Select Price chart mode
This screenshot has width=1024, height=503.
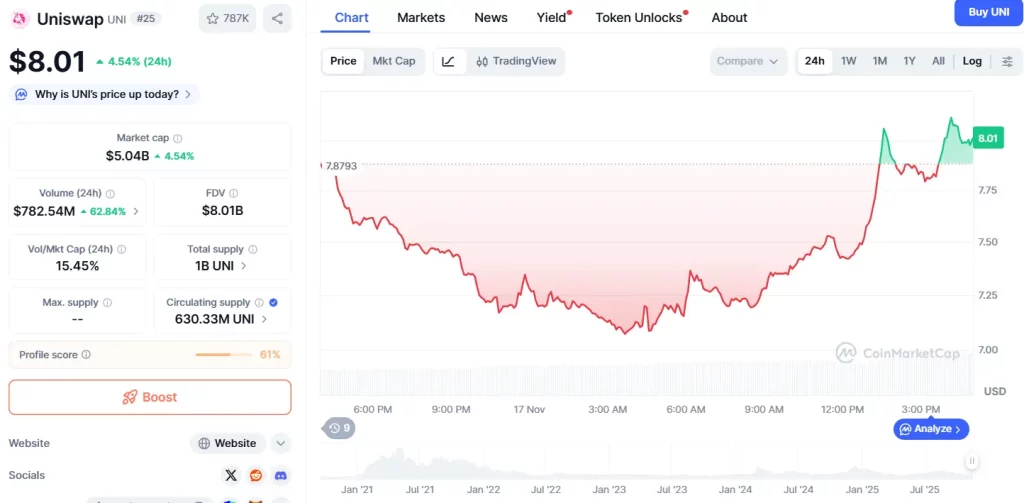pos(343,61)
